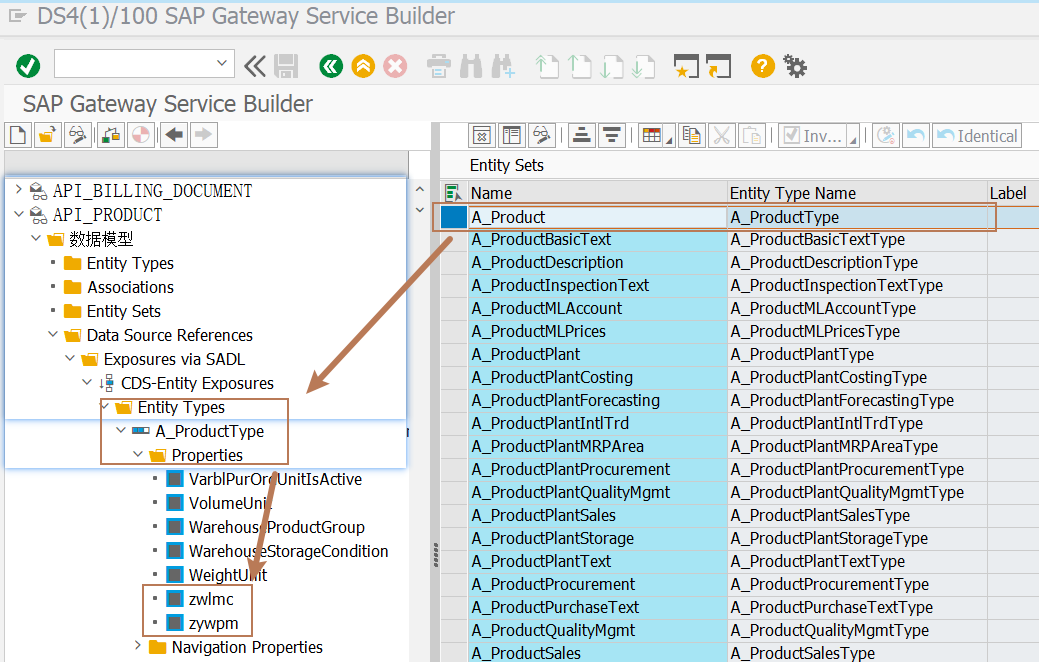Click the Last Page icon
The height and width of the screenshot is (662, 1039).
[x=643, y=66]
